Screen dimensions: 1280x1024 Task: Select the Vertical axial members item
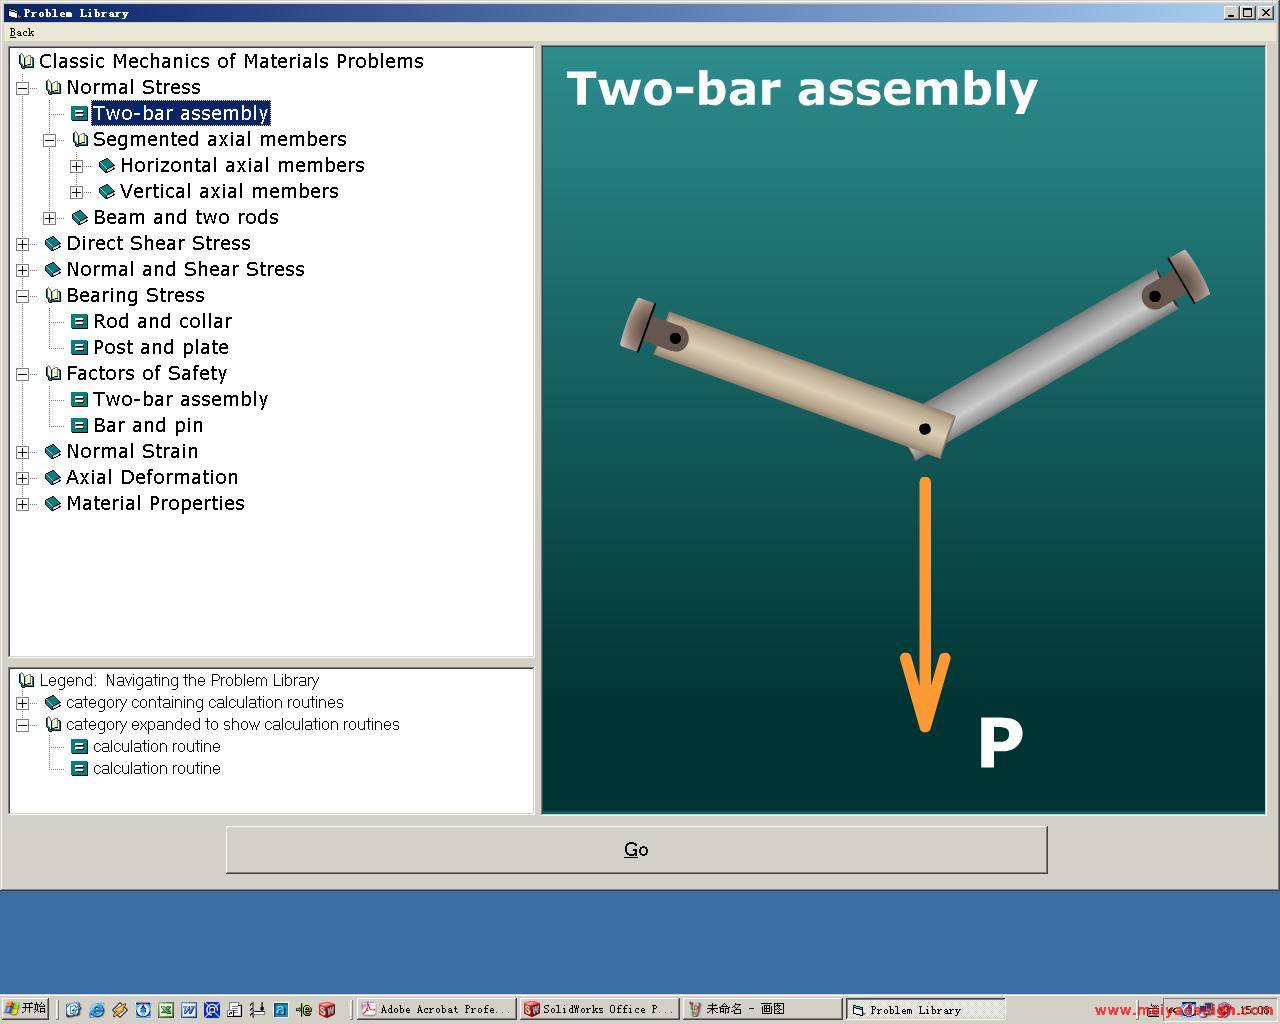pyautogui.click(x=229, y=192)
